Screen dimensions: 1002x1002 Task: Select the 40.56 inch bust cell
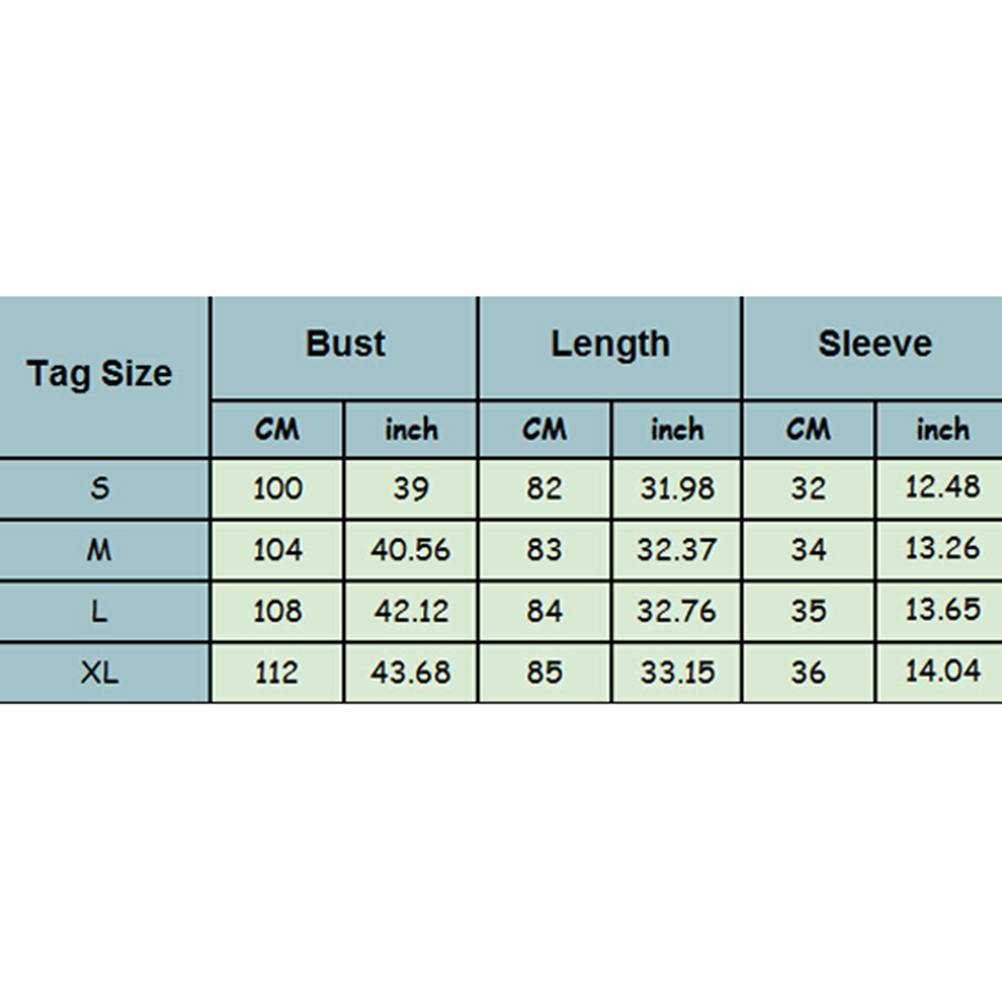(410, 550)
